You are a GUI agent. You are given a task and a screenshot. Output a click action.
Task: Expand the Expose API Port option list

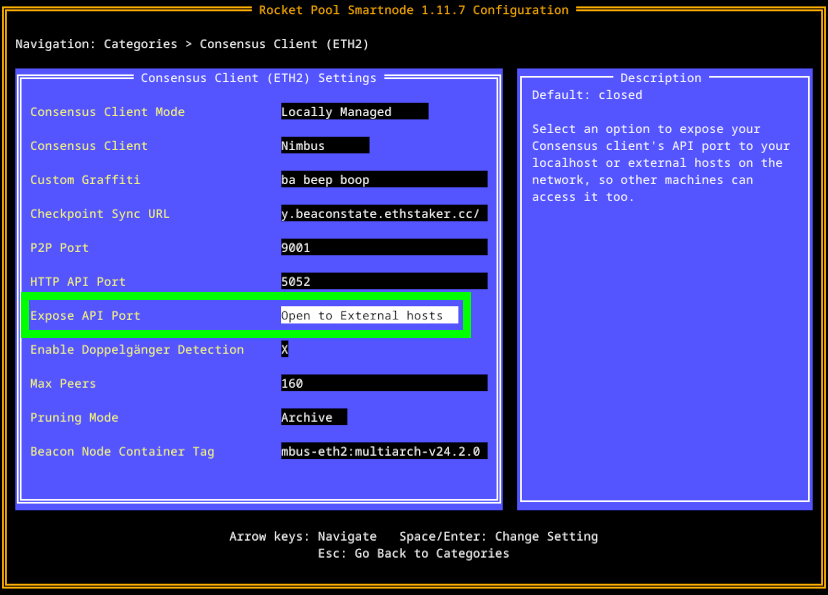369,316
